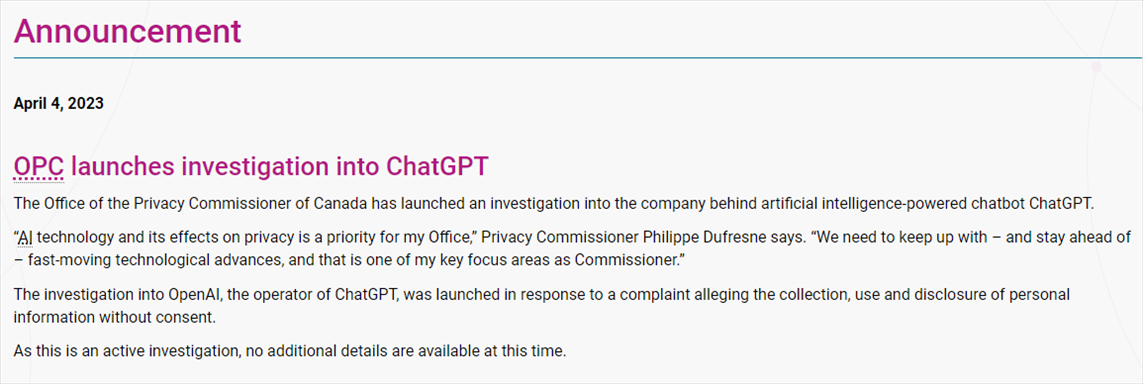The height and width of the screenshot is (384, 1143).
Task: Open the OPC launches investigation headline
Action: click(250, 167)
